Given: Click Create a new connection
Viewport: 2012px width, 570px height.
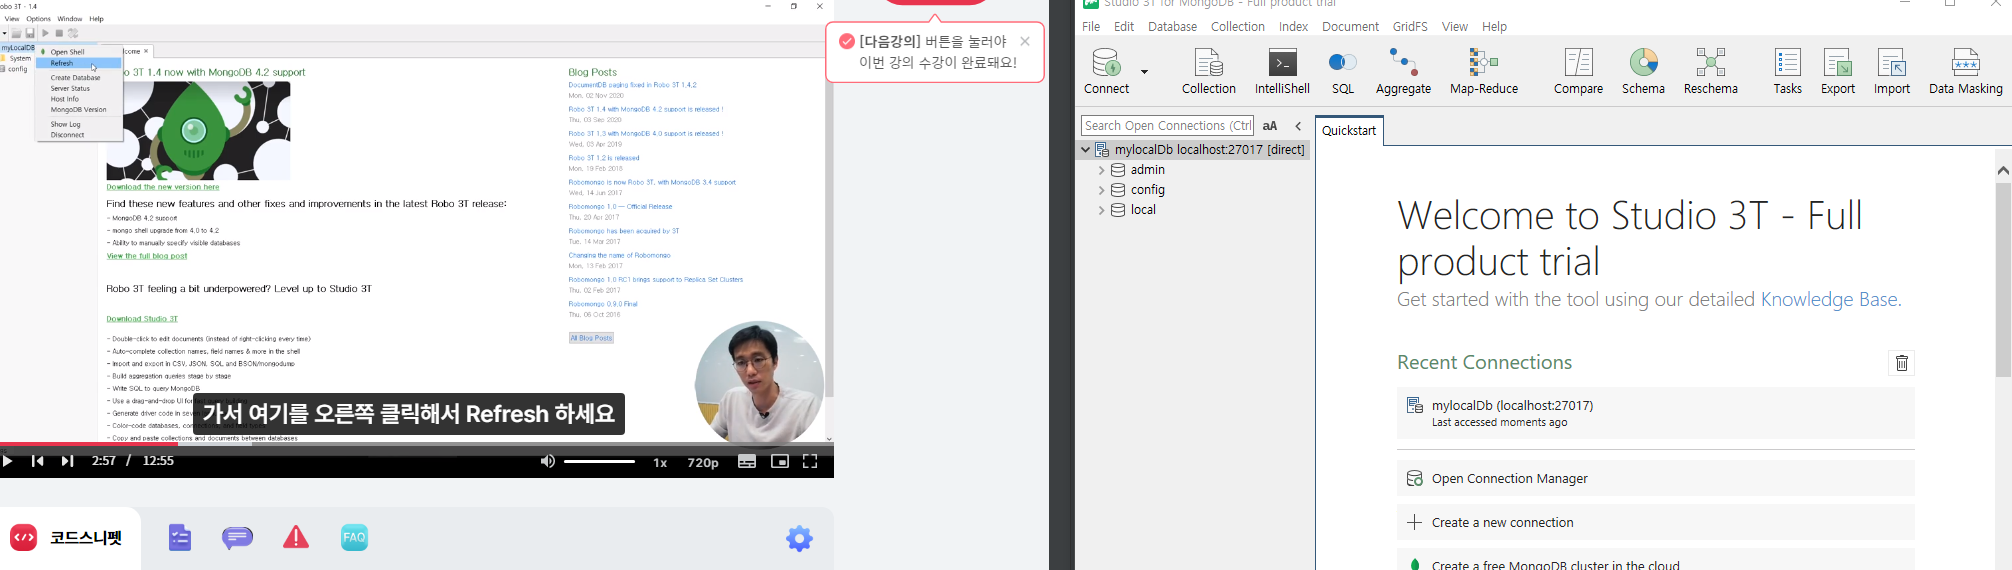Looking at the screenshot, I should (1655, 522).
